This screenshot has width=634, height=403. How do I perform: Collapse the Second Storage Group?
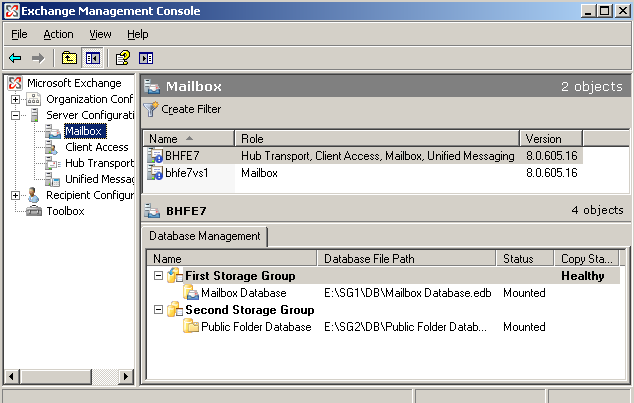(158, 310)
